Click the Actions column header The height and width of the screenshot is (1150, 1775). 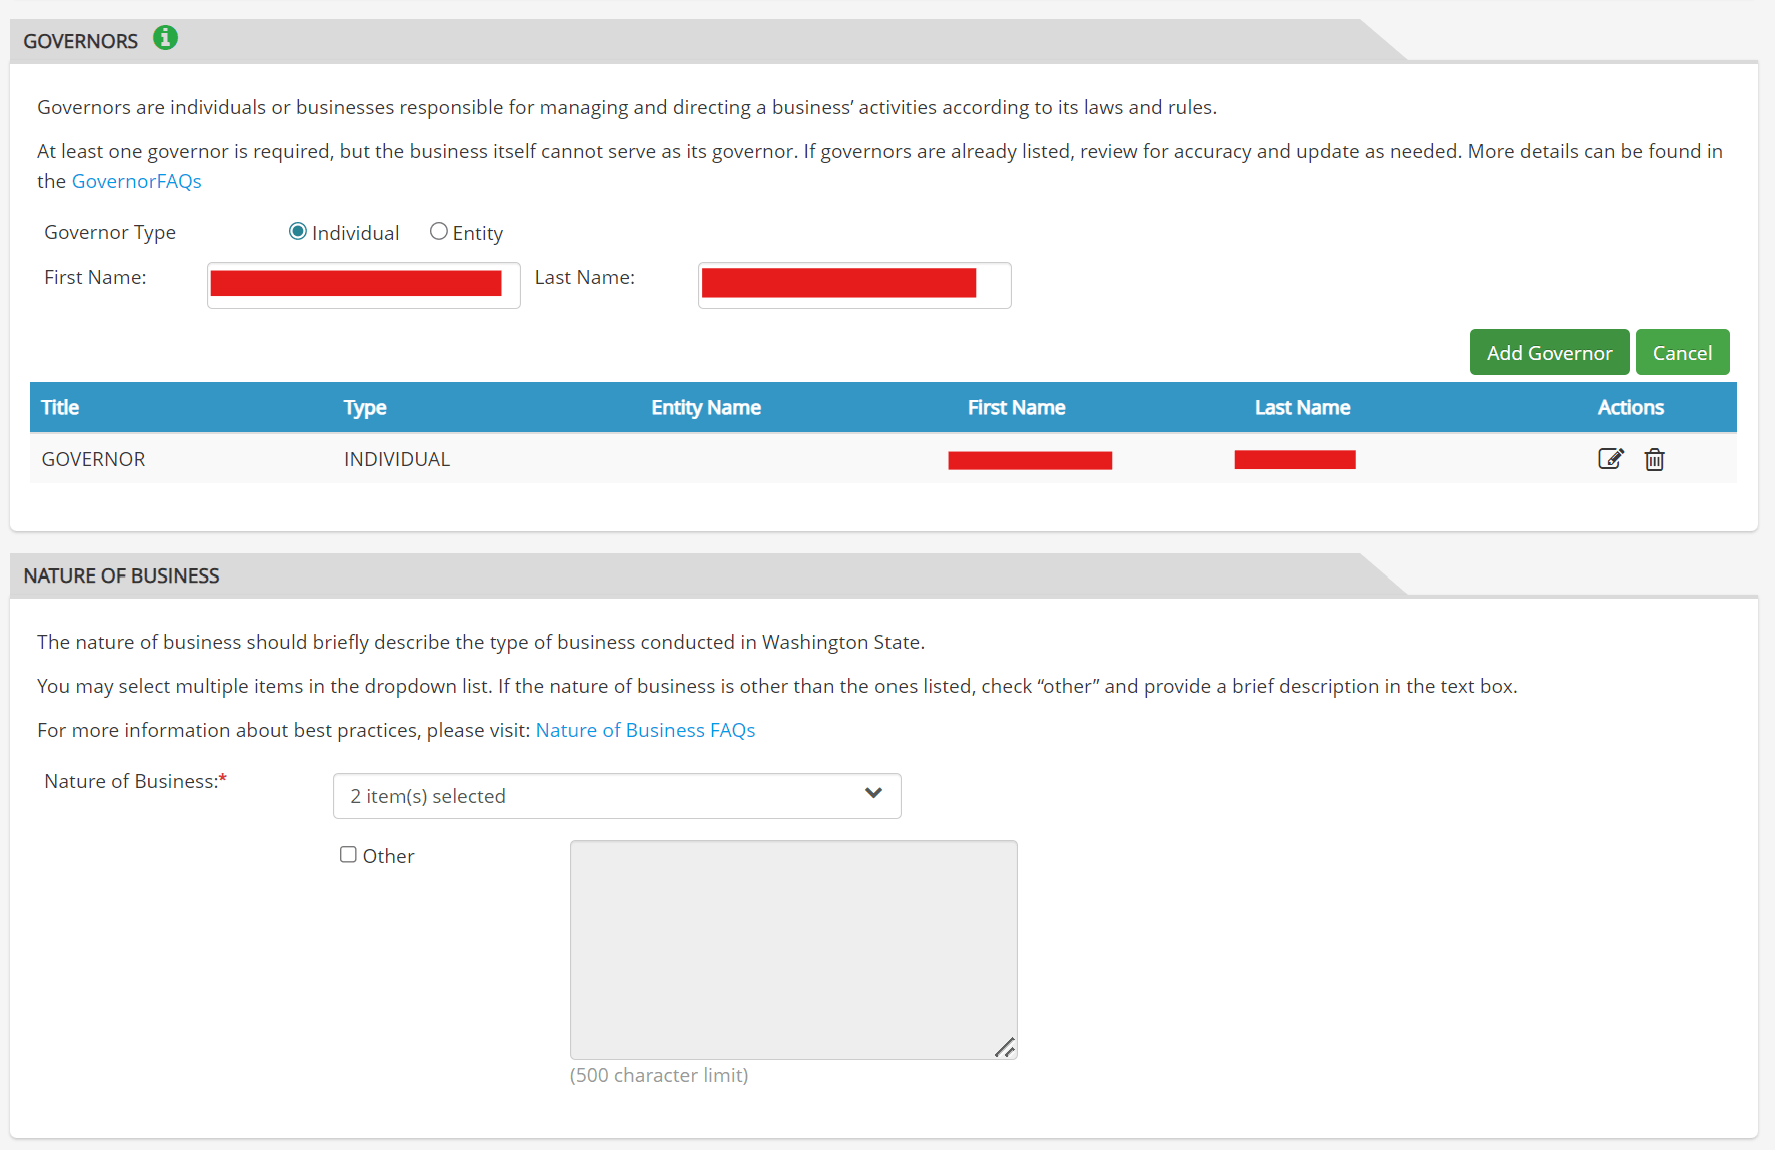coord(1630,407)
